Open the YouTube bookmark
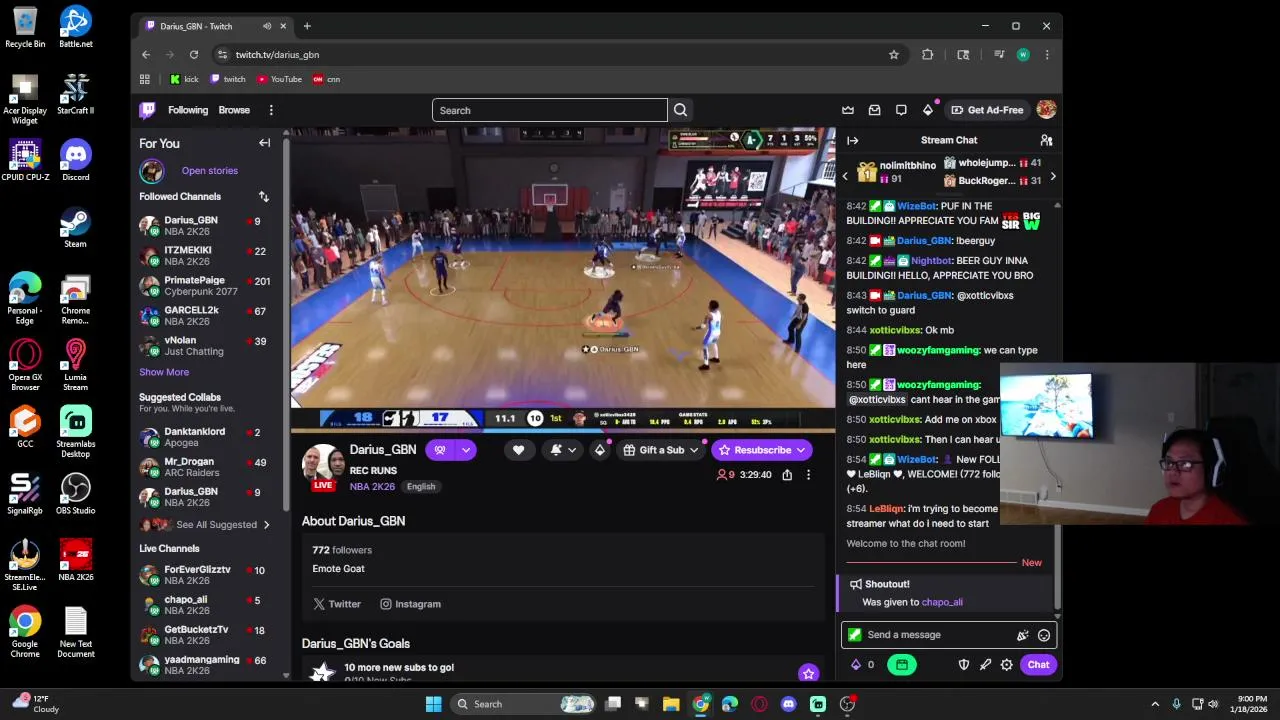This screenshot has height=720, width=1280. tap(279, 79)
